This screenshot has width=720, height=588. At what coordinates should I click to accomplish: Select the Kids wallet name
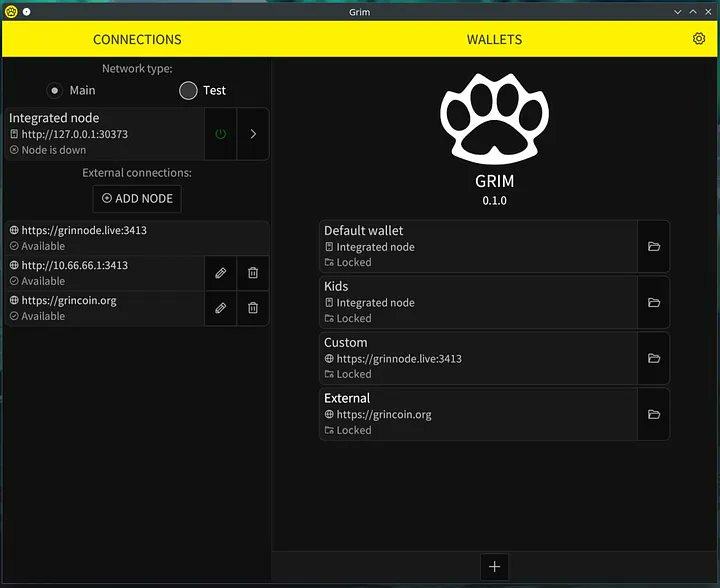(336, 286)
